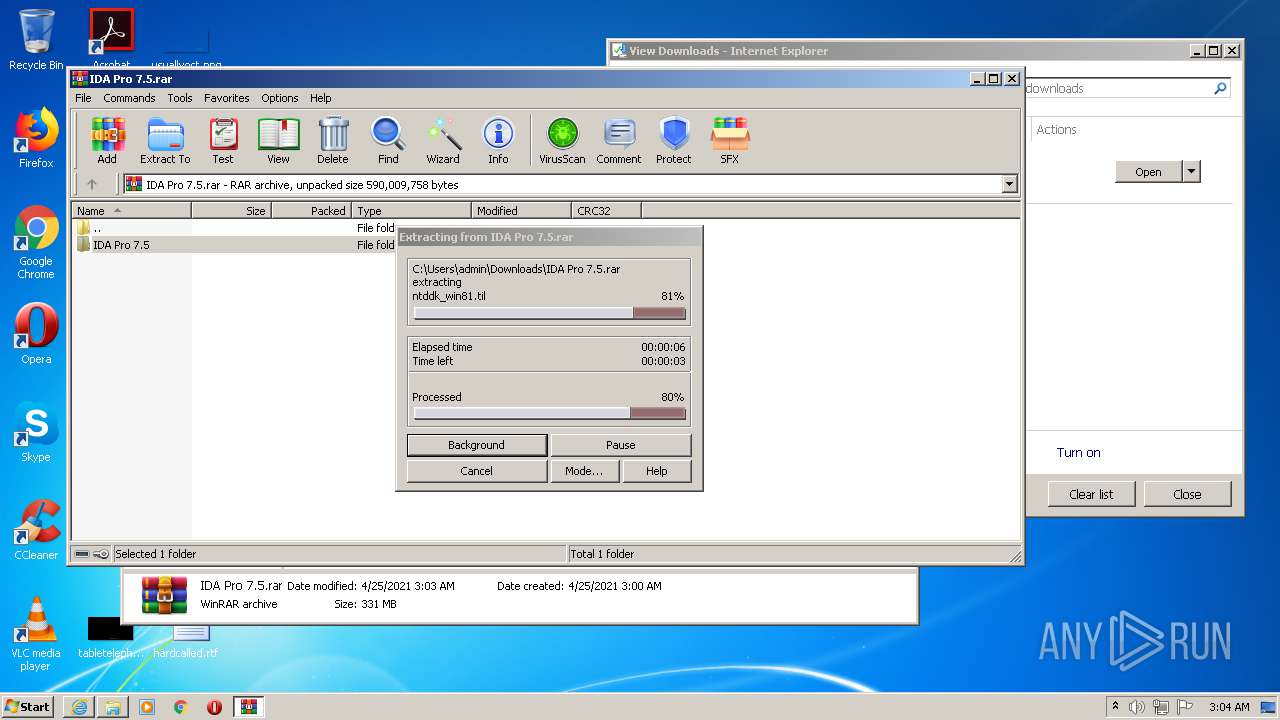Open hardcalled.rtf desktop file
This screenshot has height=720, width=1280.
pos(186,640)
